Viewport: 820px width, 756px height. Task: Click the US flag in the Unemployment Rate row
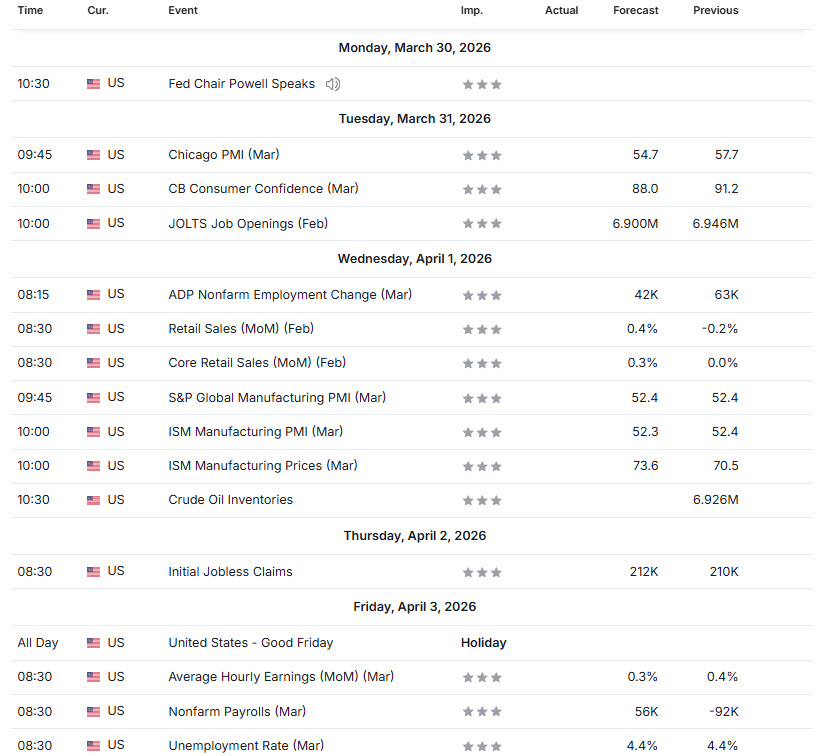[93, 745]
